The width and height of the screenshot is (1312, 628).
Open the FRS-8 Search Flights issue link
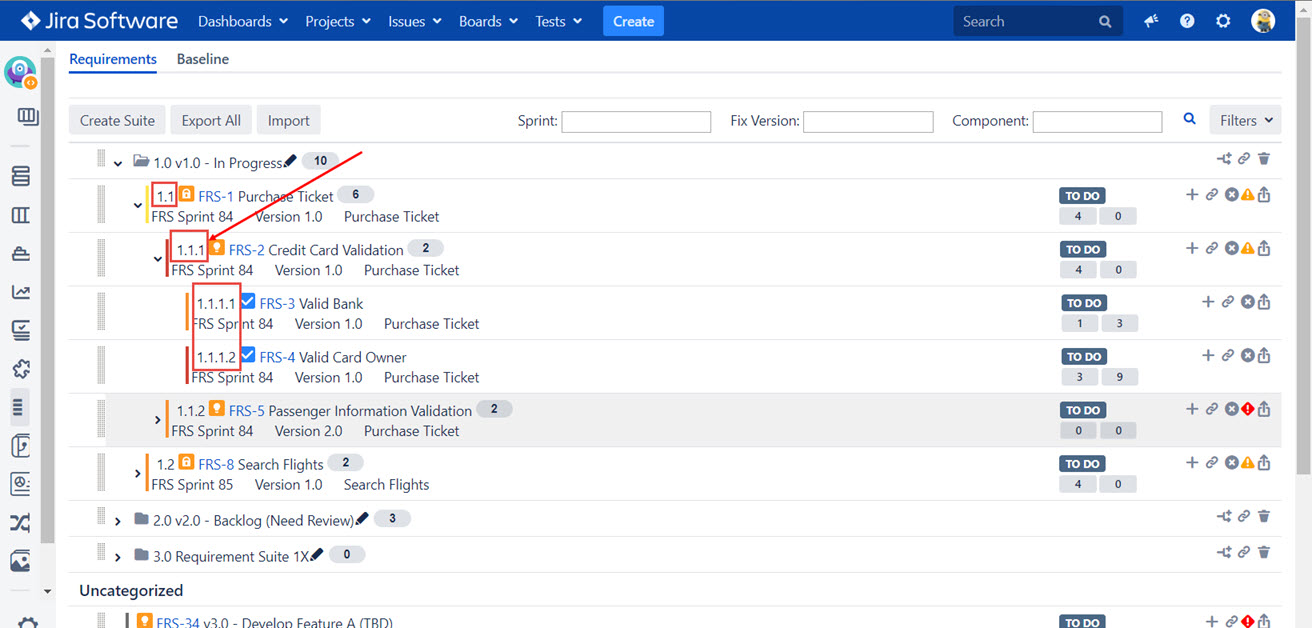click(218, 464)
